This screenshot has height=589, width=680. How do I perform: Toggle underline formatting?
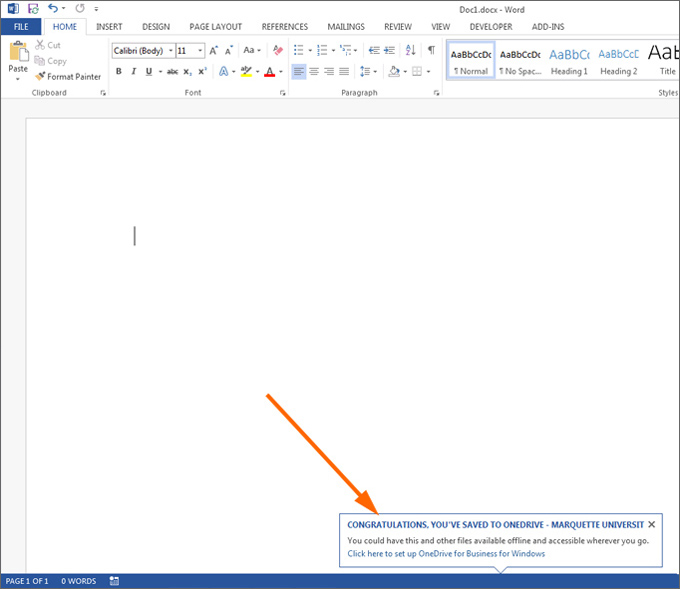148,71
